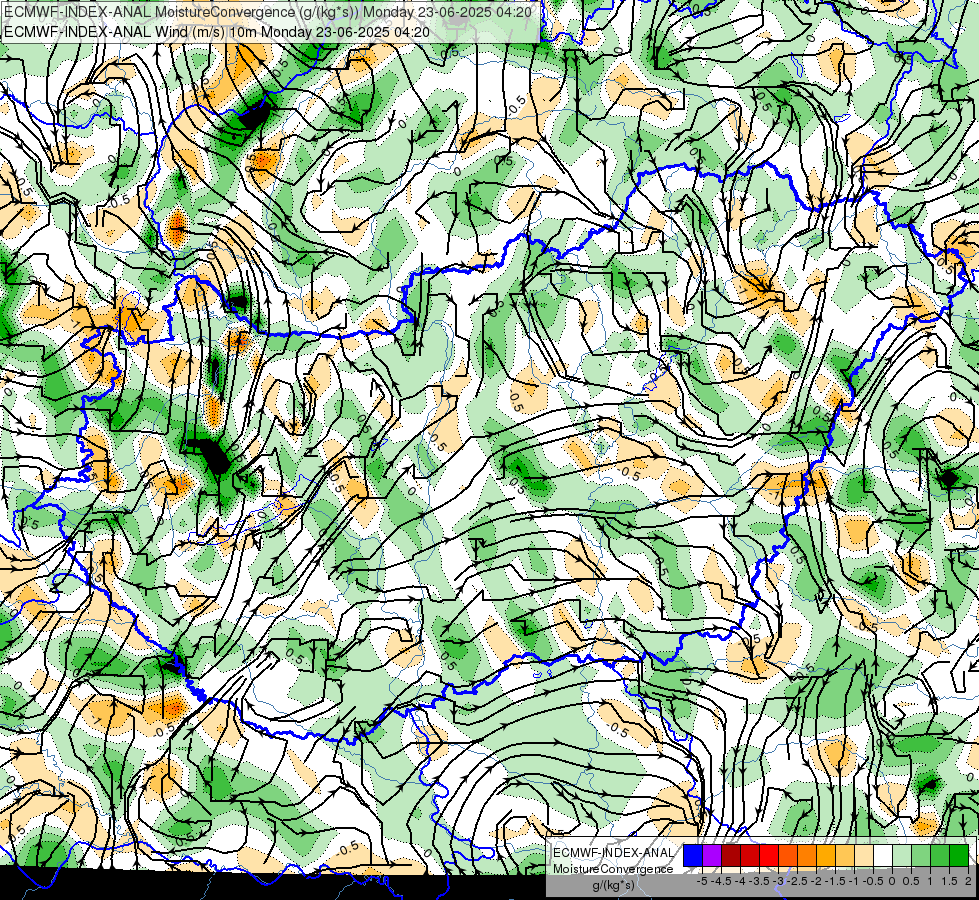979x900 pixels.
Task: Click the -2.5 value on the color scale
Action: click(x=797, y=881)
